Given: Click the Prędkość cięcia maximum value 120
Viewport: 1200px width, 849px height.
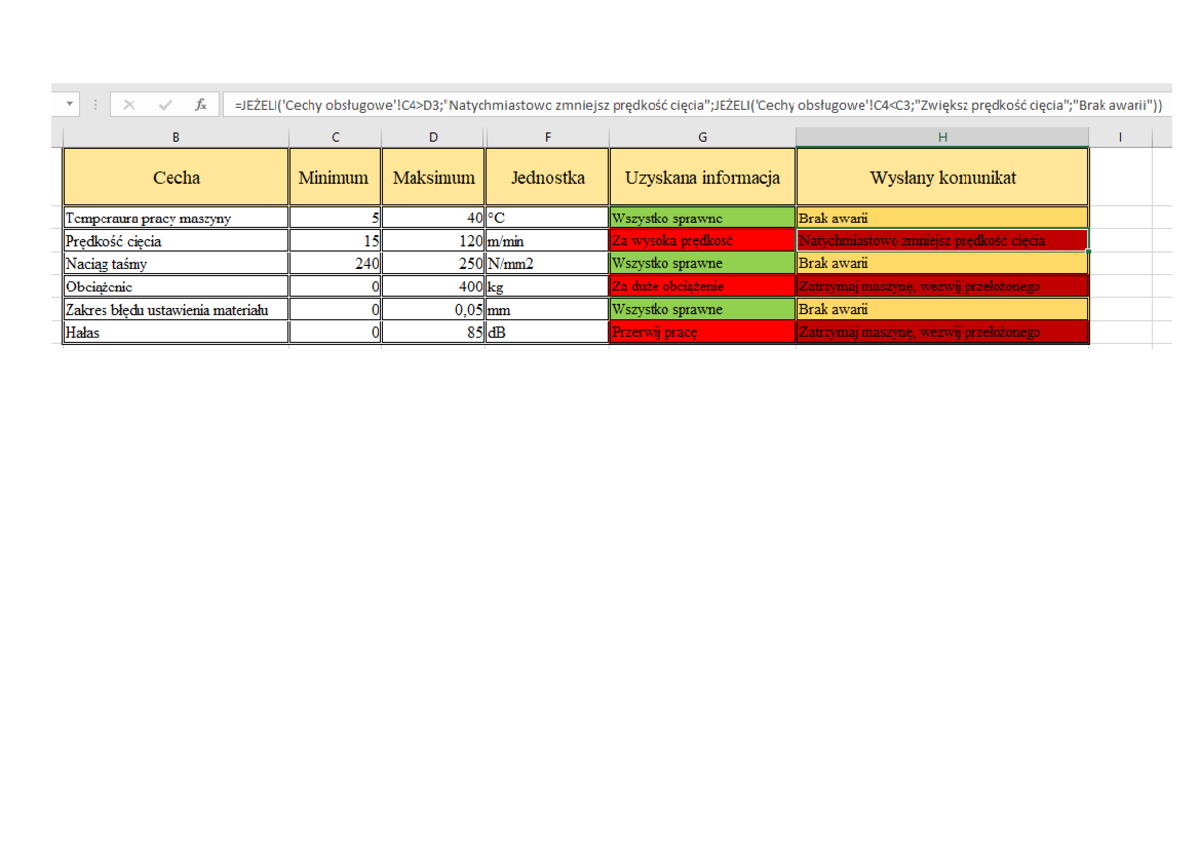Looking at the screenshot, I should coord(433,240).
